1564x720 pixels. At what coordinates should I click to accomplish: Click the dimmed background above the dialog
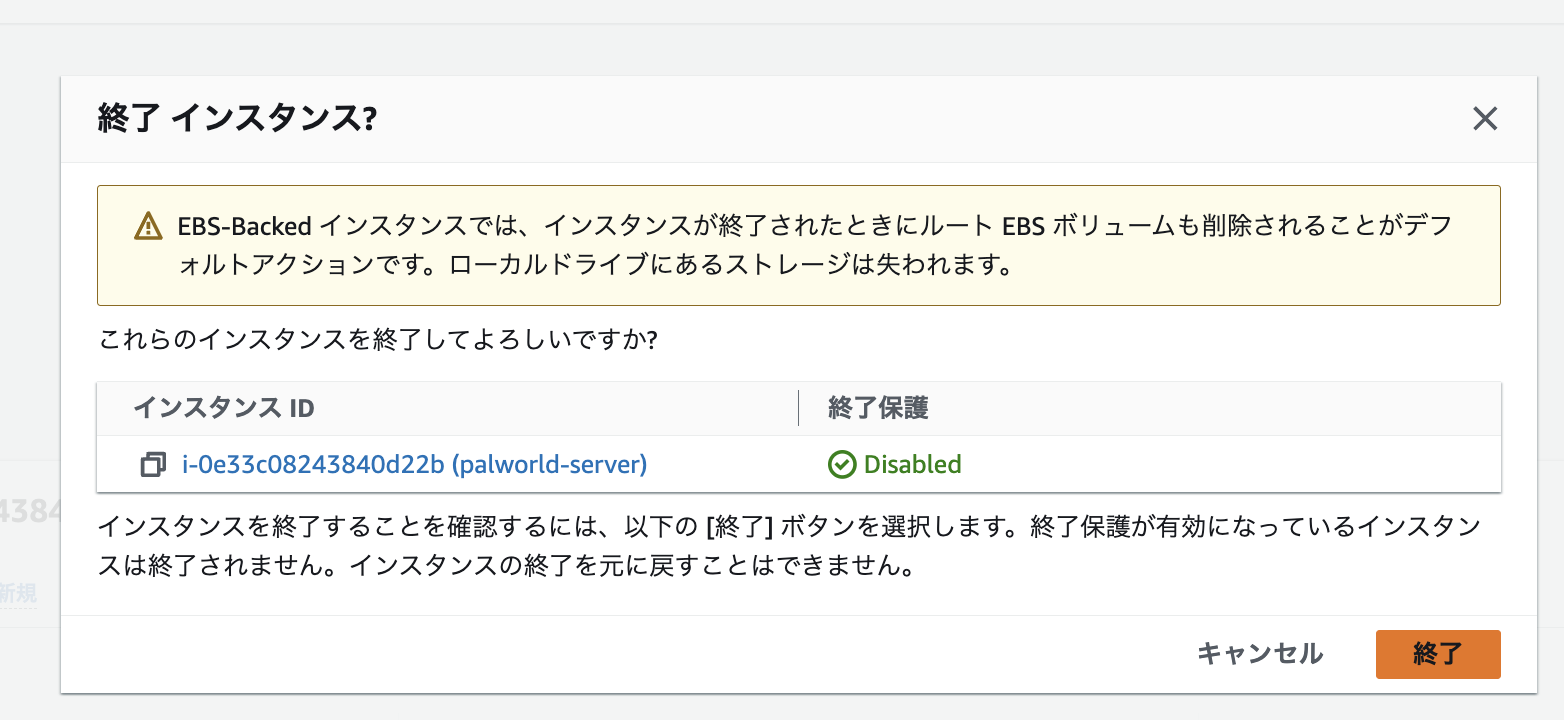pos(780,45)
